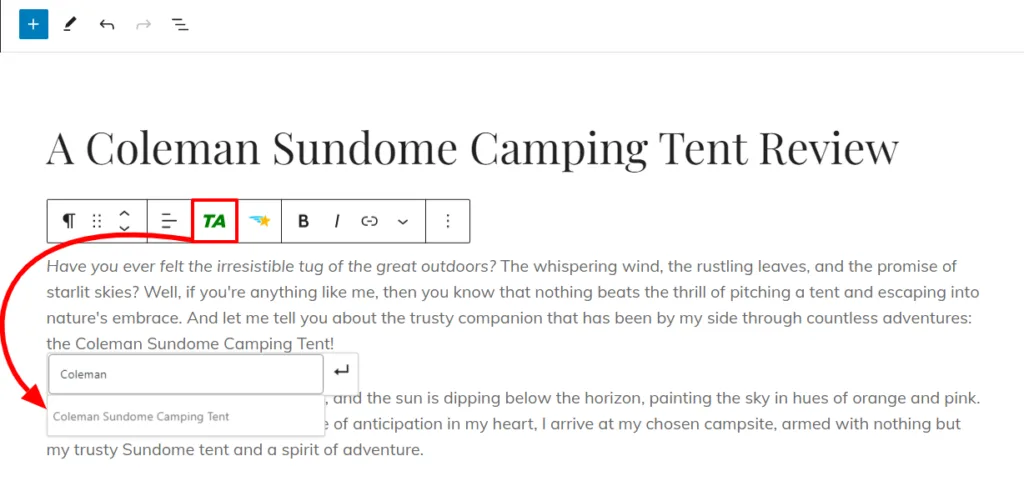Click the paragraph block type icon
Screen dimensions: 1024x491
(x=69, y=221)
